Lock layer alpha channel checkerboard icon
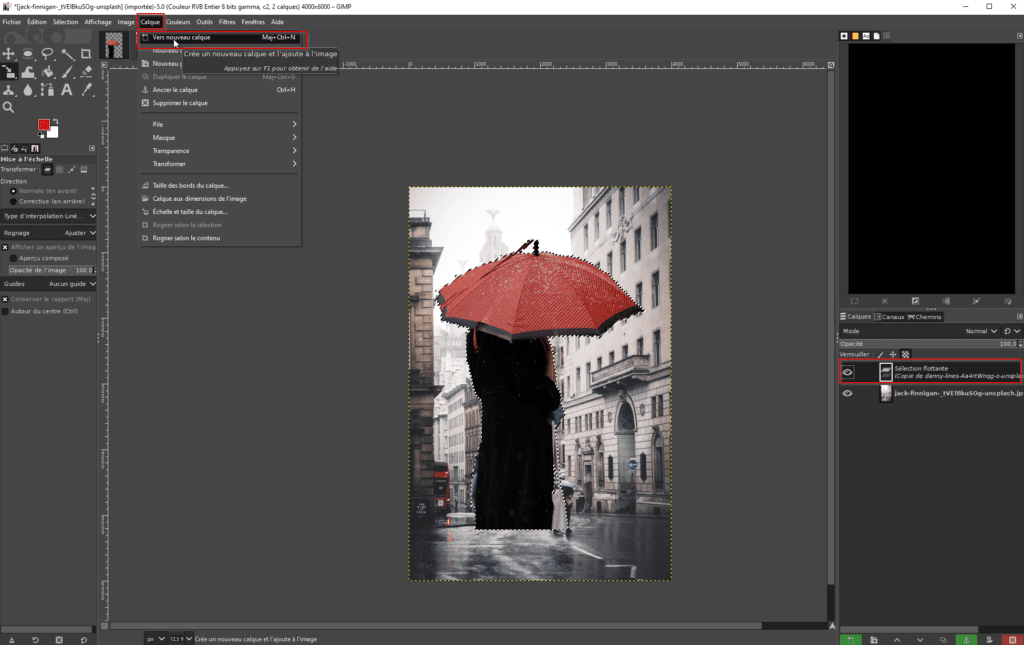The image size is (1024, 645). coord(906,354)
